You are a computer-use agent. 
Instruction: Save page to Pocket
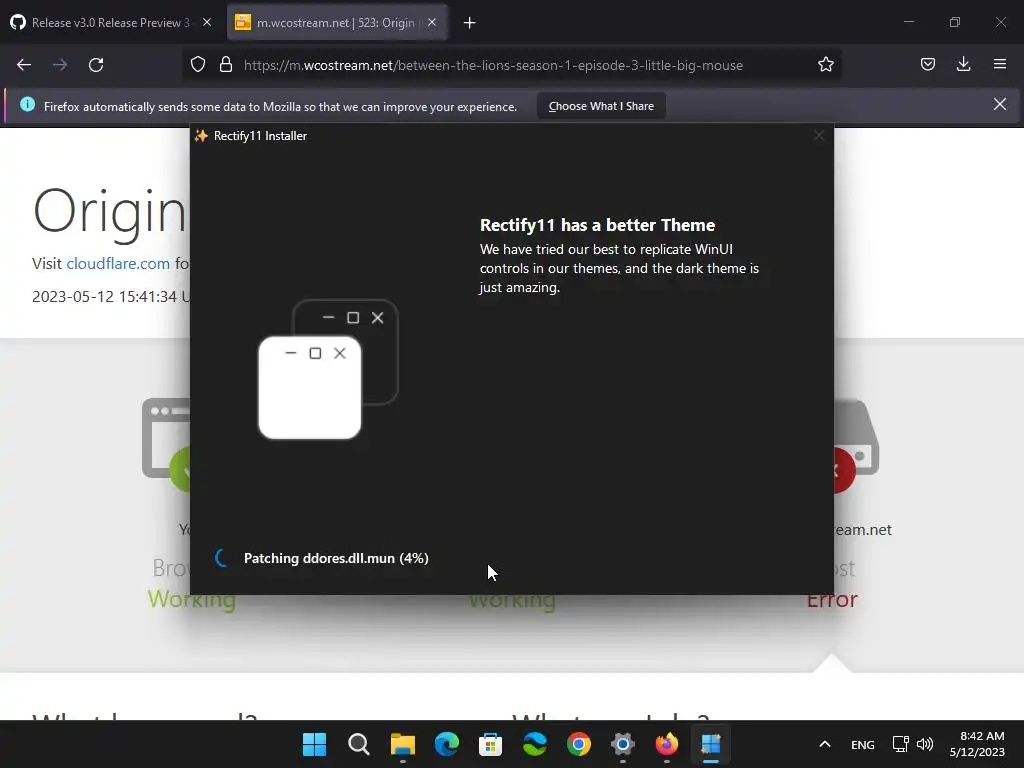[x=928, y=64]
